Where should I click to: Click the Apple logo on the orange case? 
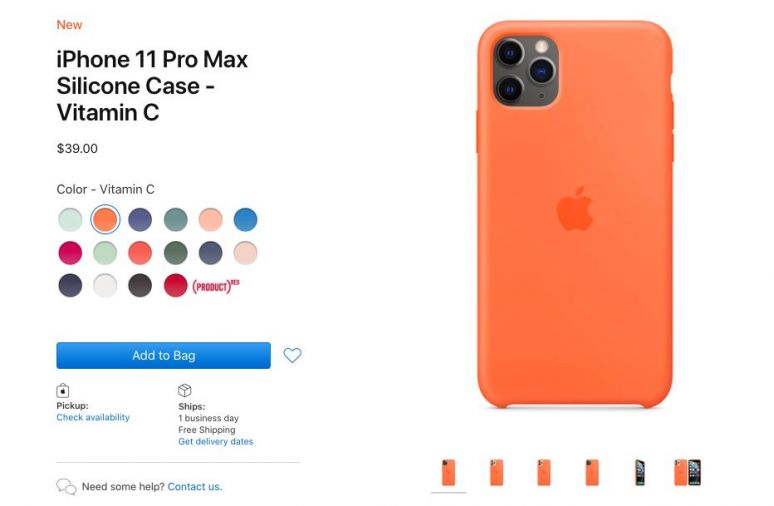point(575,208)
